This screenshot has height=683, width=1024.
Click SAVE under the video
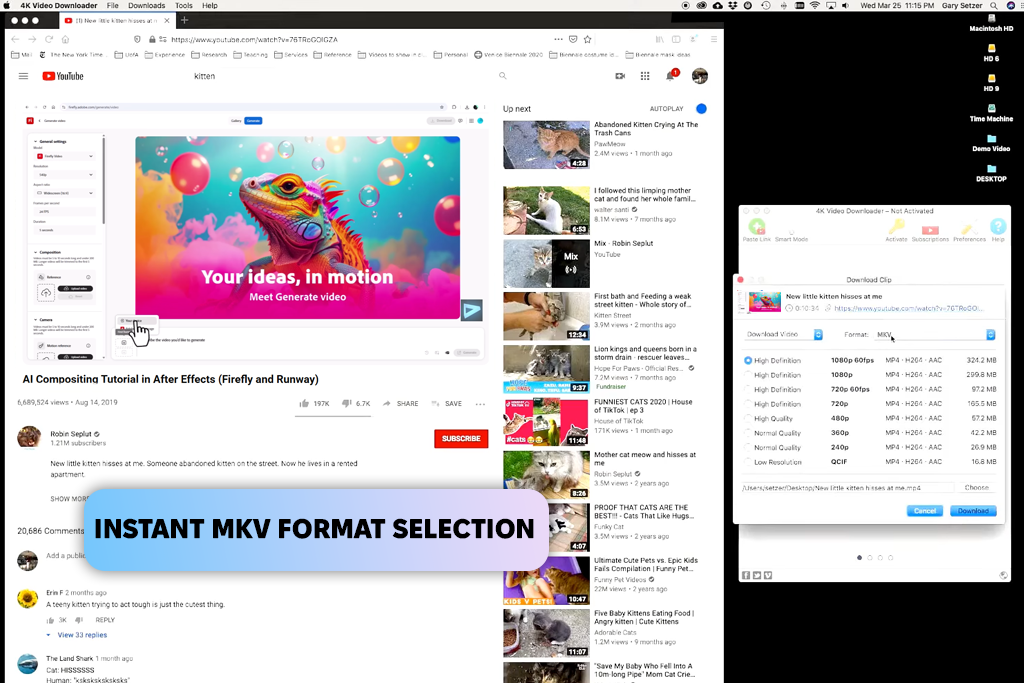447,404
